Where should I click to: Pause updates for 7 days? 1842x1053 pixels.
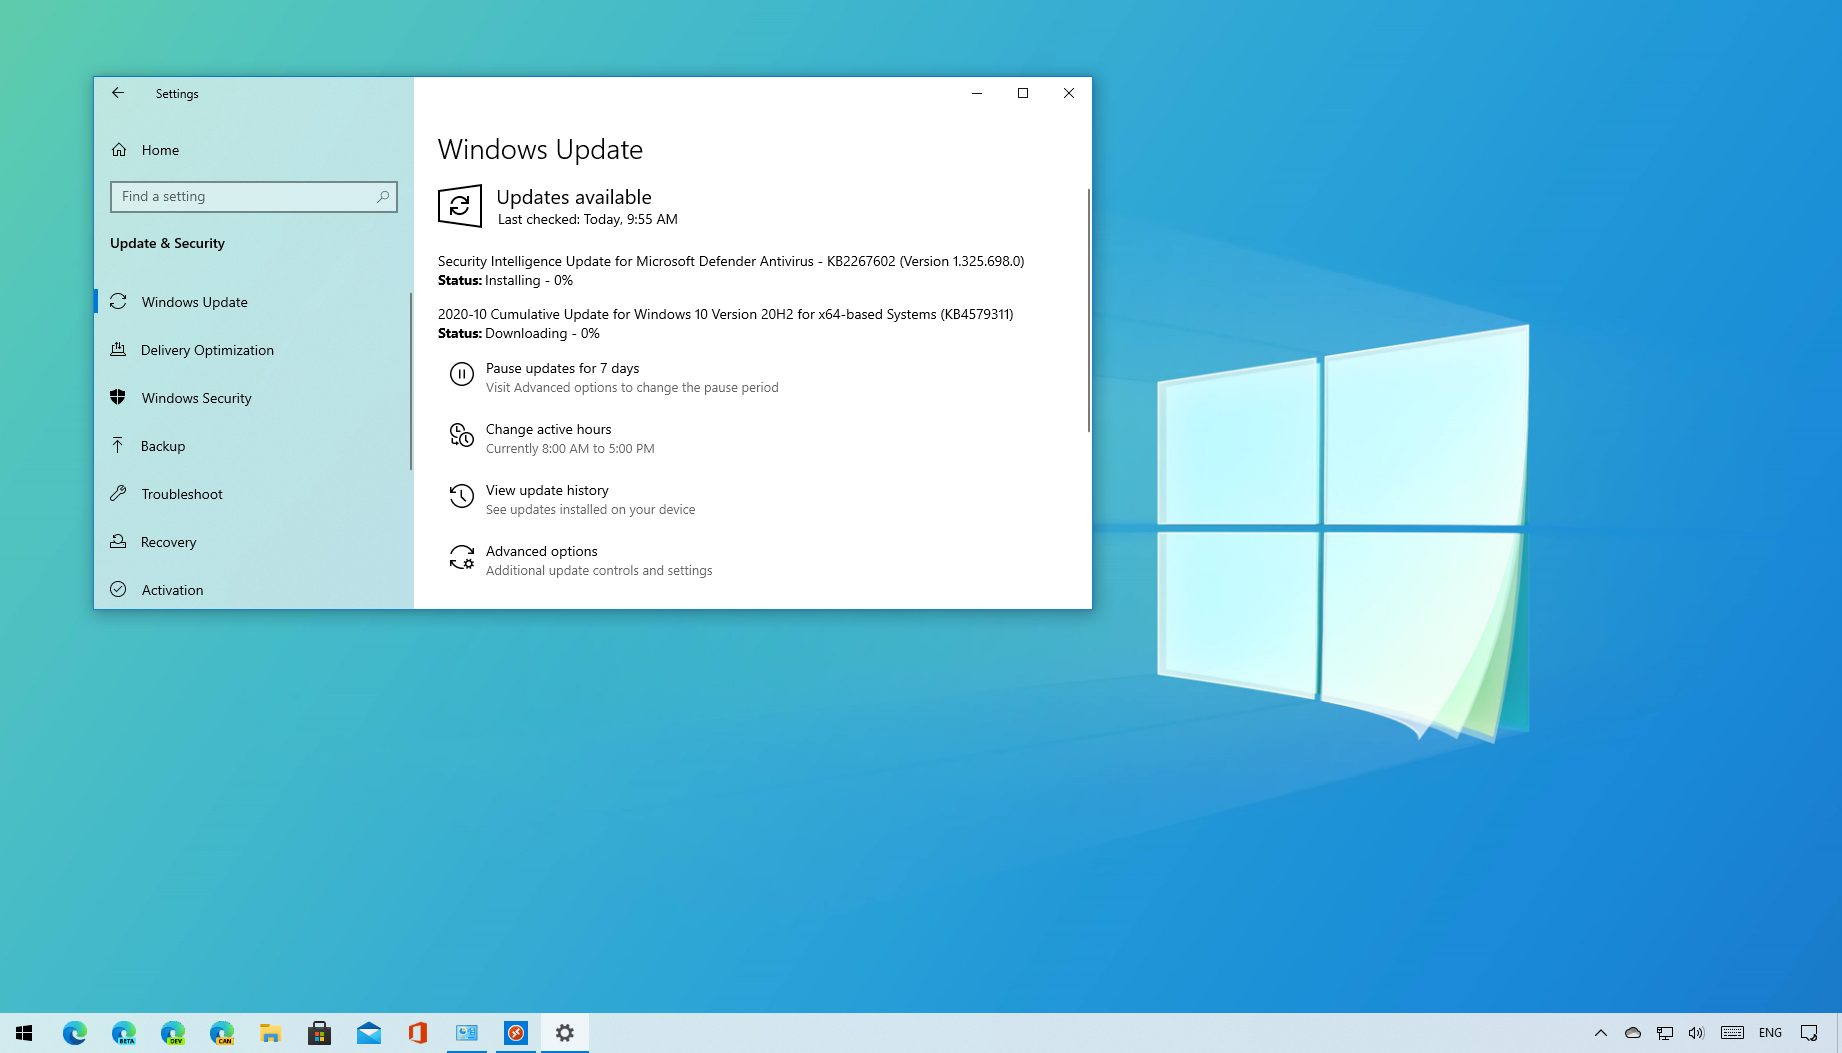(562, 368)
